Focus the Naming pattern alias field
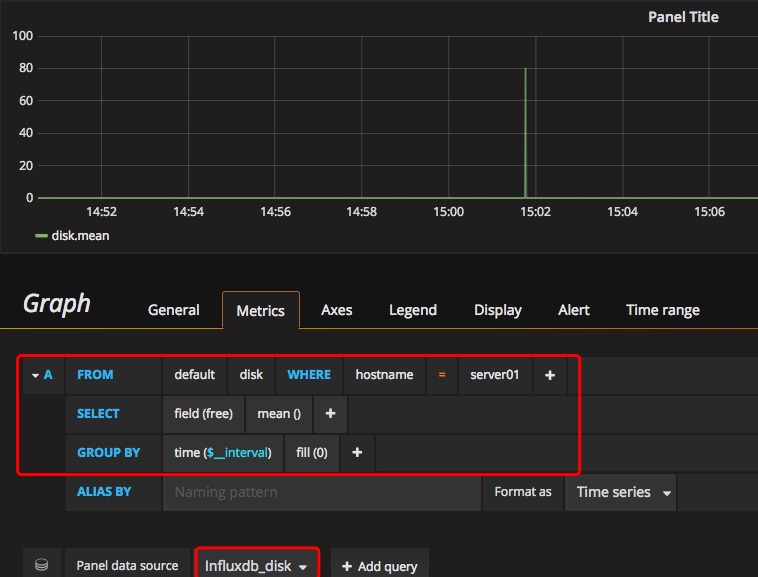Image resolution: width=758 pixels, height=577 pixels. click(x=321, y=492)
